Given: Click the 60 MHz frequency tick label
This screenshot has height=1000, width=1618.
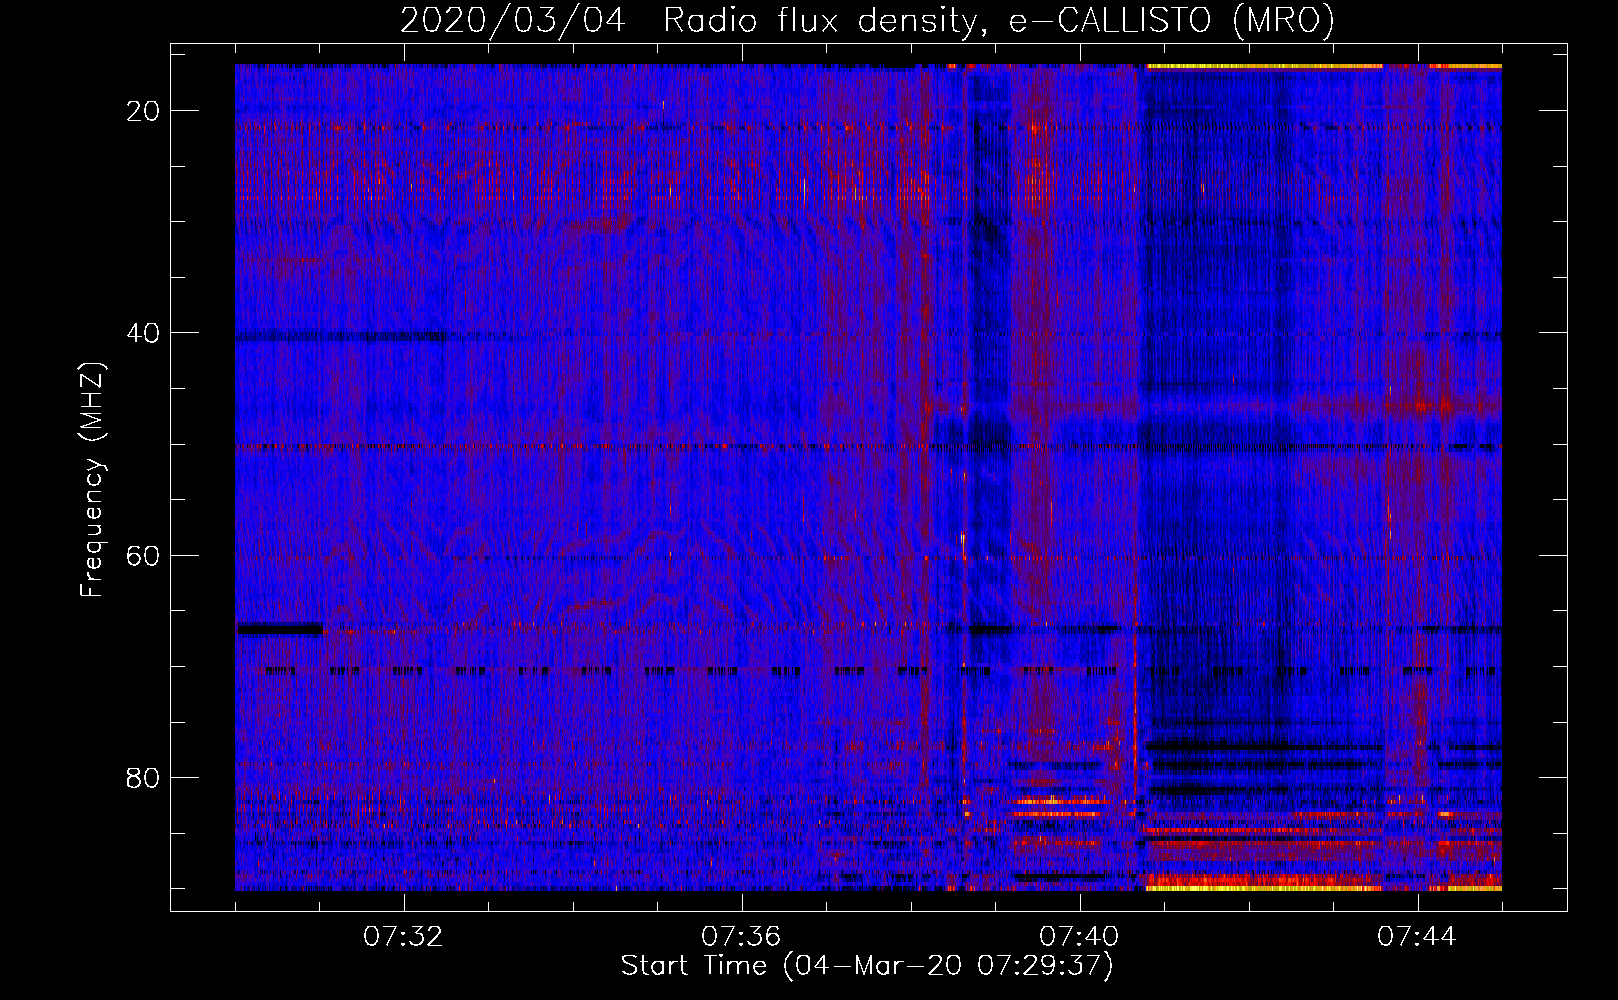Looking at the screenshot, I should click(143, 555).
